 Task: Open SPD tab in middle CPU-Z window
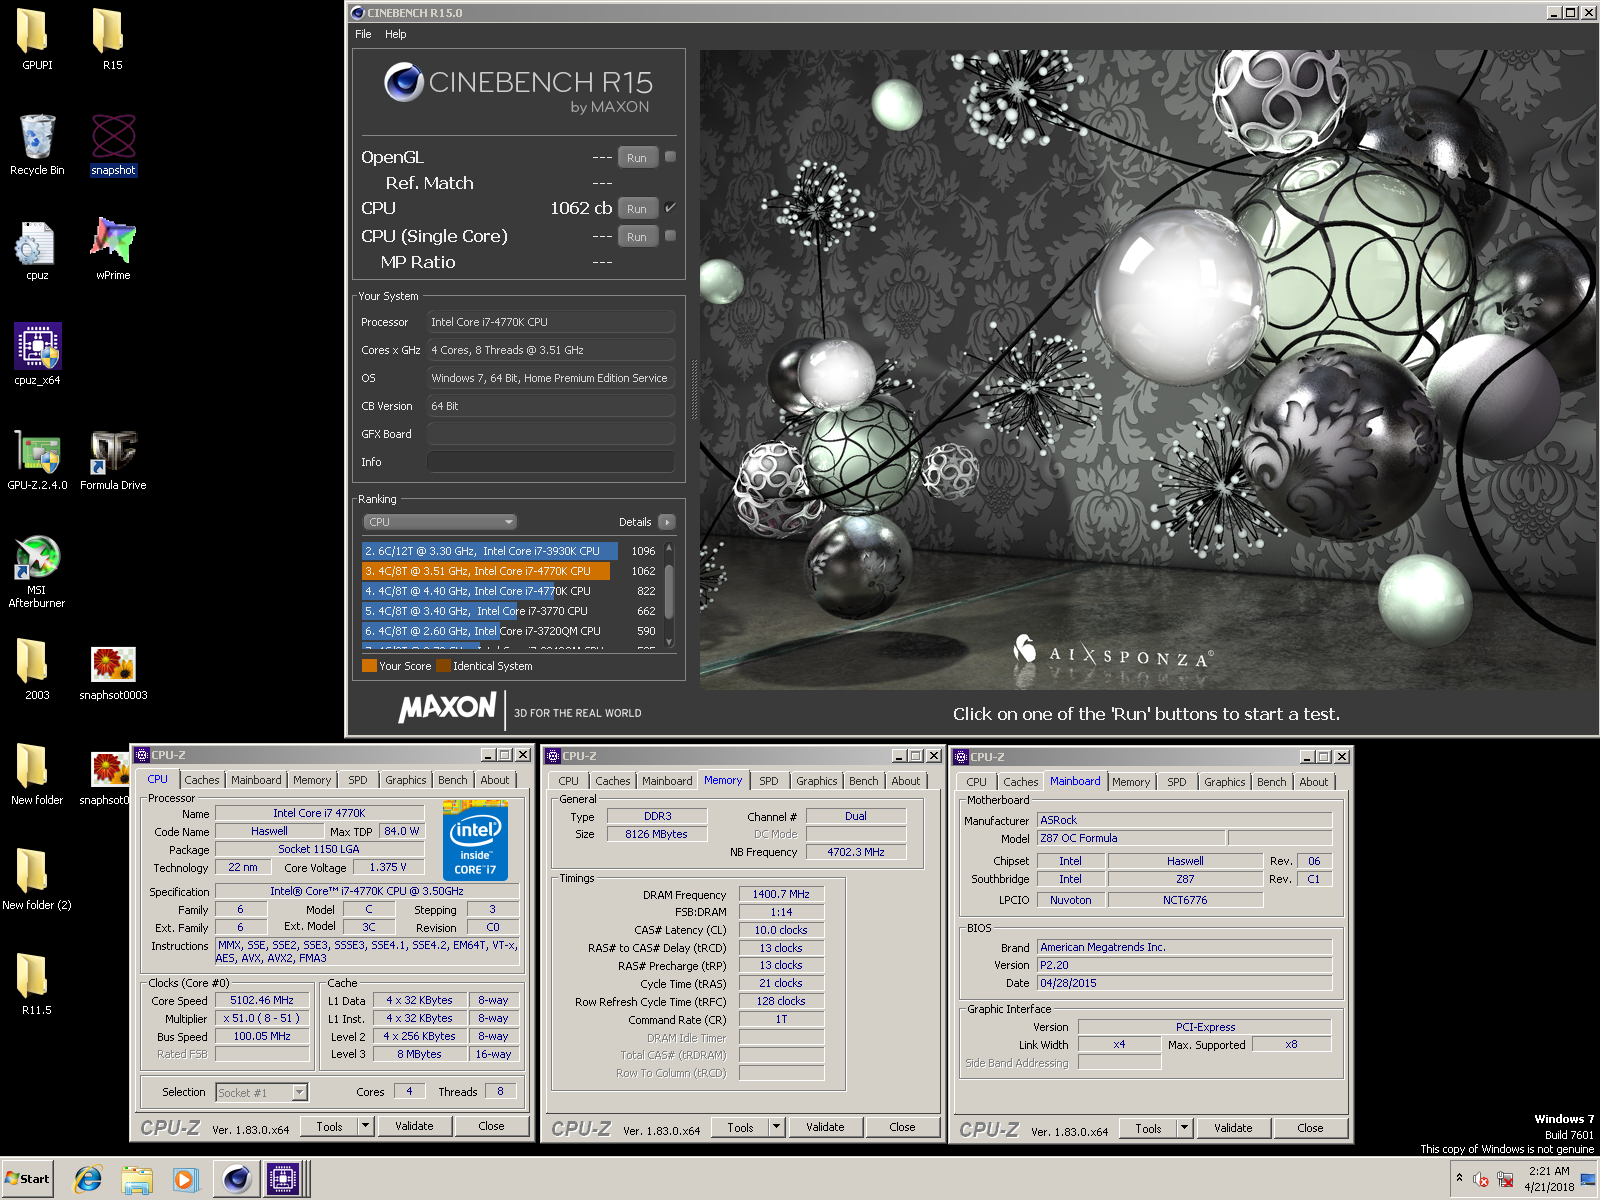tap(768, 781)
